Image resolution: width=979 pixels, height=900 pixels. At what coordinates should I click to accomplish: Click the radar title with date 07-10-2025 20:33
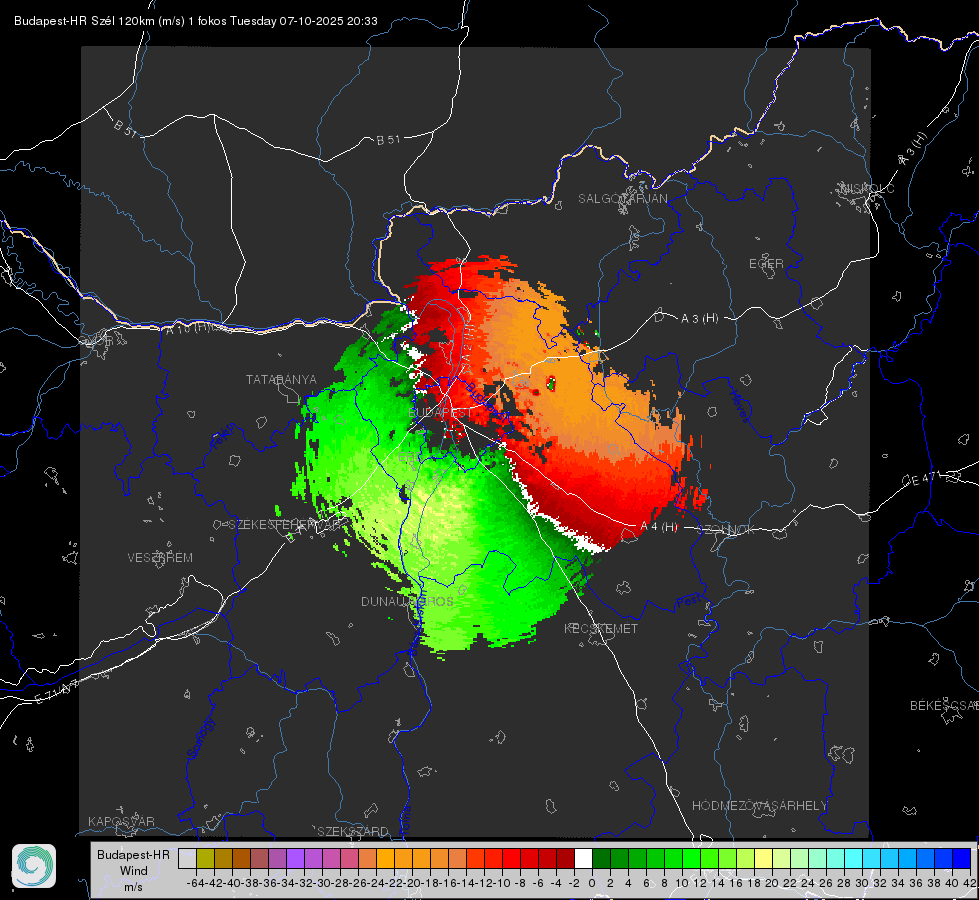[x=195, y=21]
